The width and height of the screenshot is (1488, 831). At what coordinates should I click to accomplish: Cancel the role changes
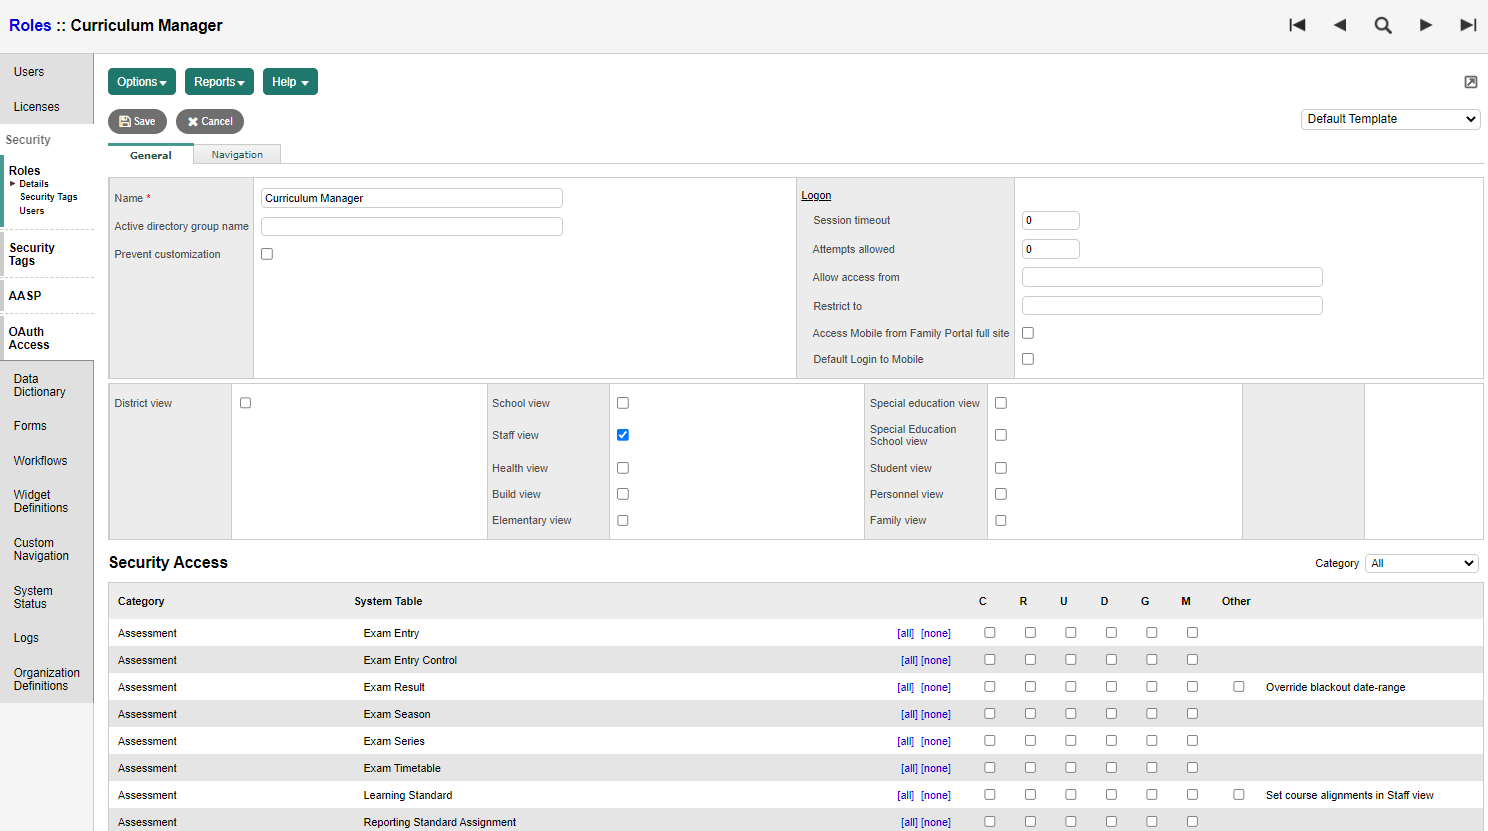pyautogui.click(x=210, y=121)
